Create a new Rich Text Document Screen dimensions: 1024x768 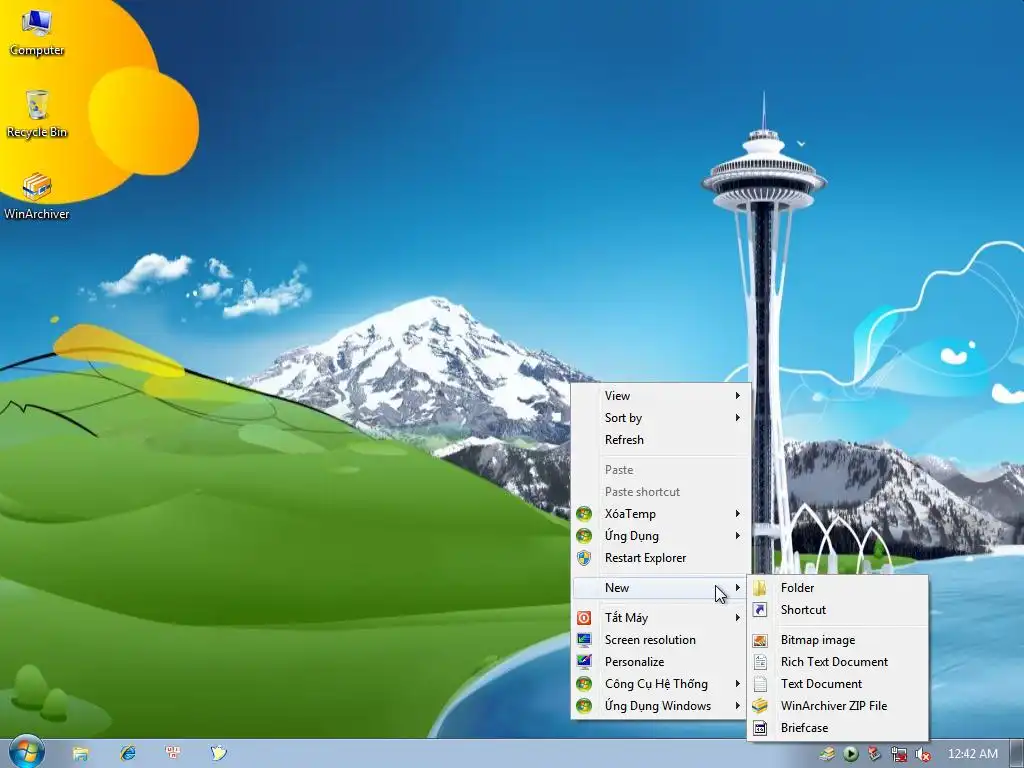click(x=837, y=662)
